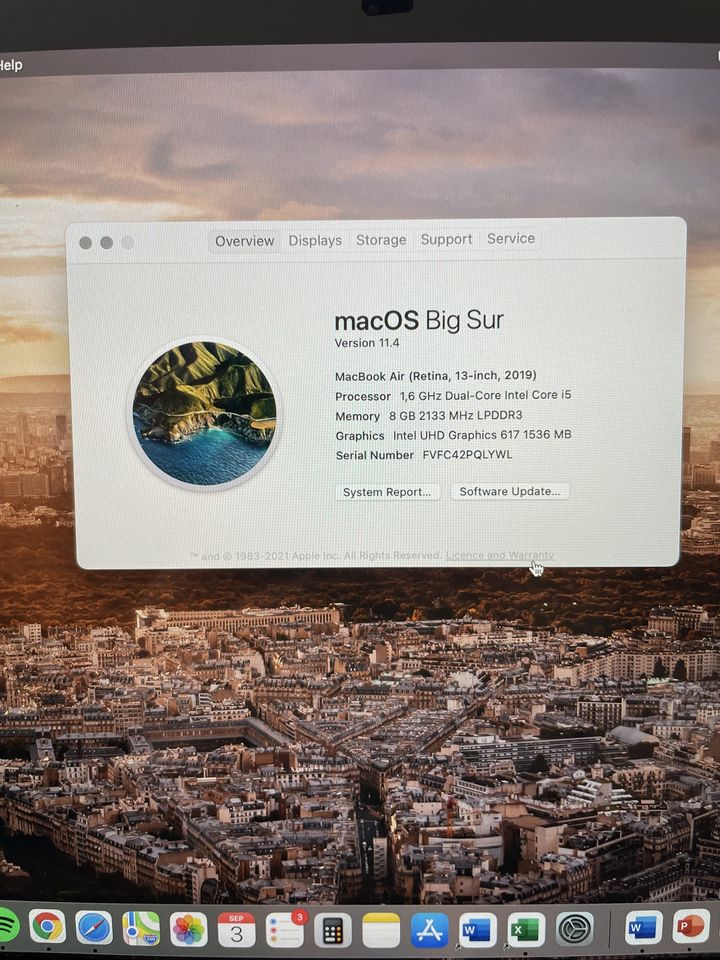Click the Intel UHD Graphics 617 1536 MB text

pos(482,435)
